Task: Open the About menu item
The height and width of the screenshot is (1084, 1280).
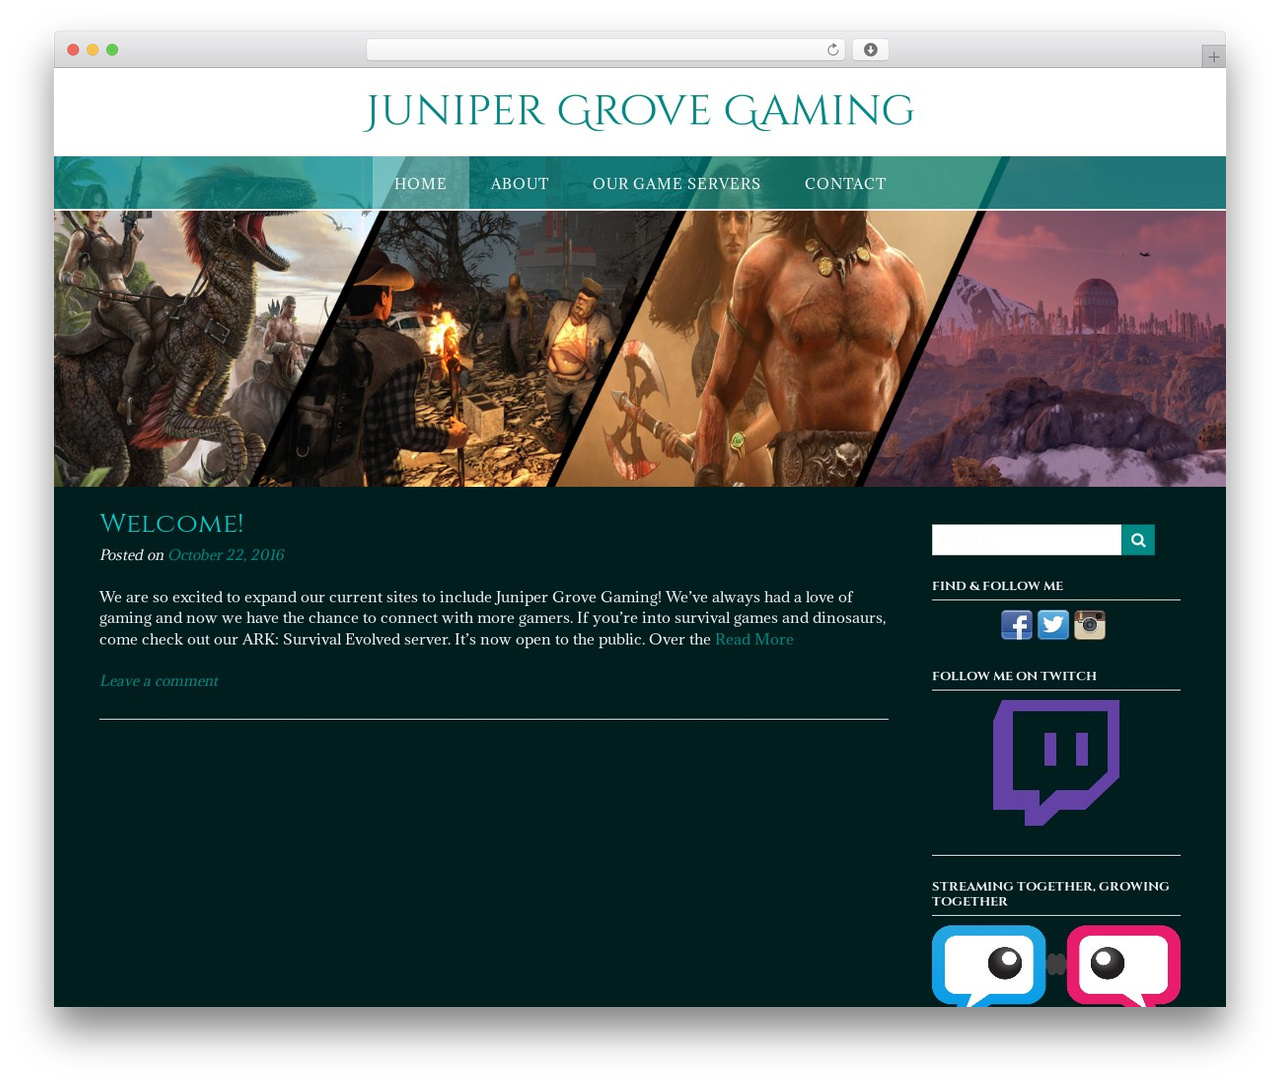Action: pos(520,183)
